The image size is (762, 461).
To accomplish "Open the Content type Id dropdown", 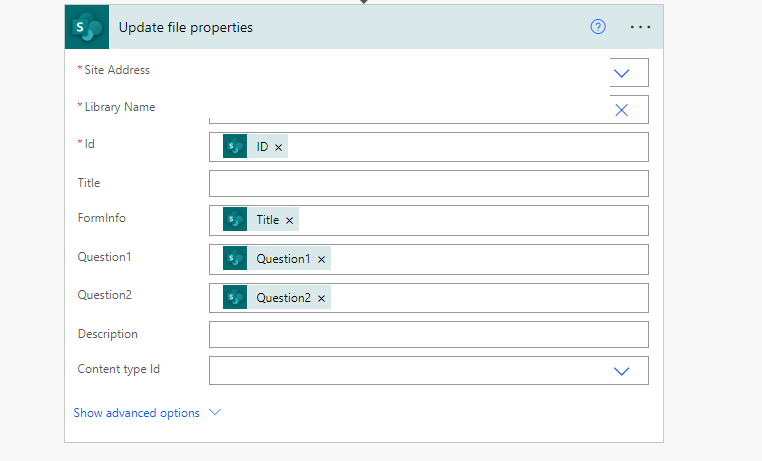I will 621,370.
